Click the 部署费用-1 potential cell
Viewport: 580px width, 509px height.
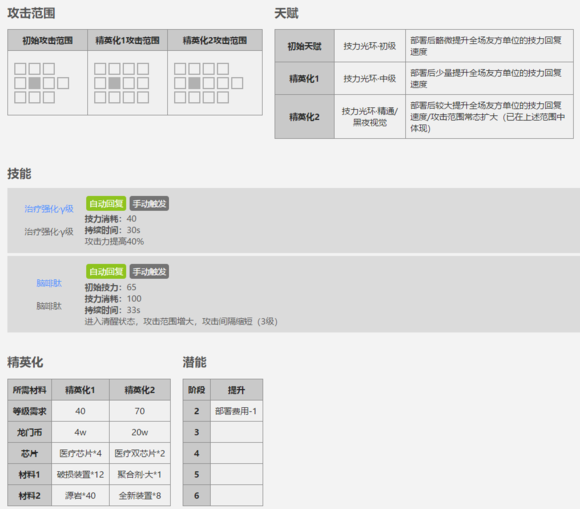[x=236, y=411]
